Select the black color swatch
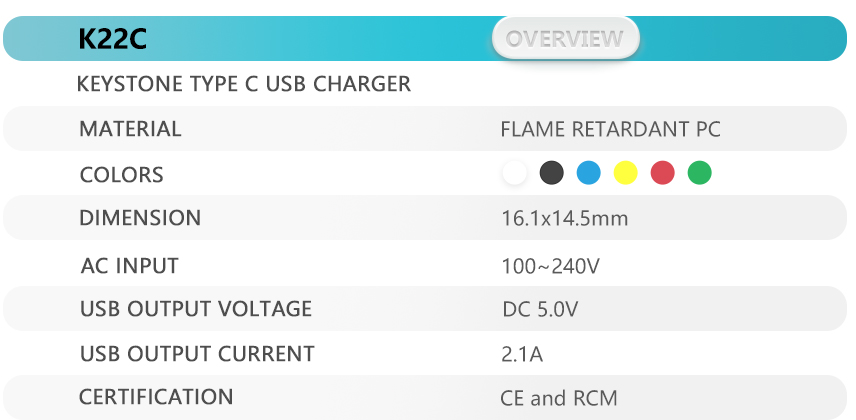This screenshot has width=856, height=420. pyautogui.click(x=551, y=173)
